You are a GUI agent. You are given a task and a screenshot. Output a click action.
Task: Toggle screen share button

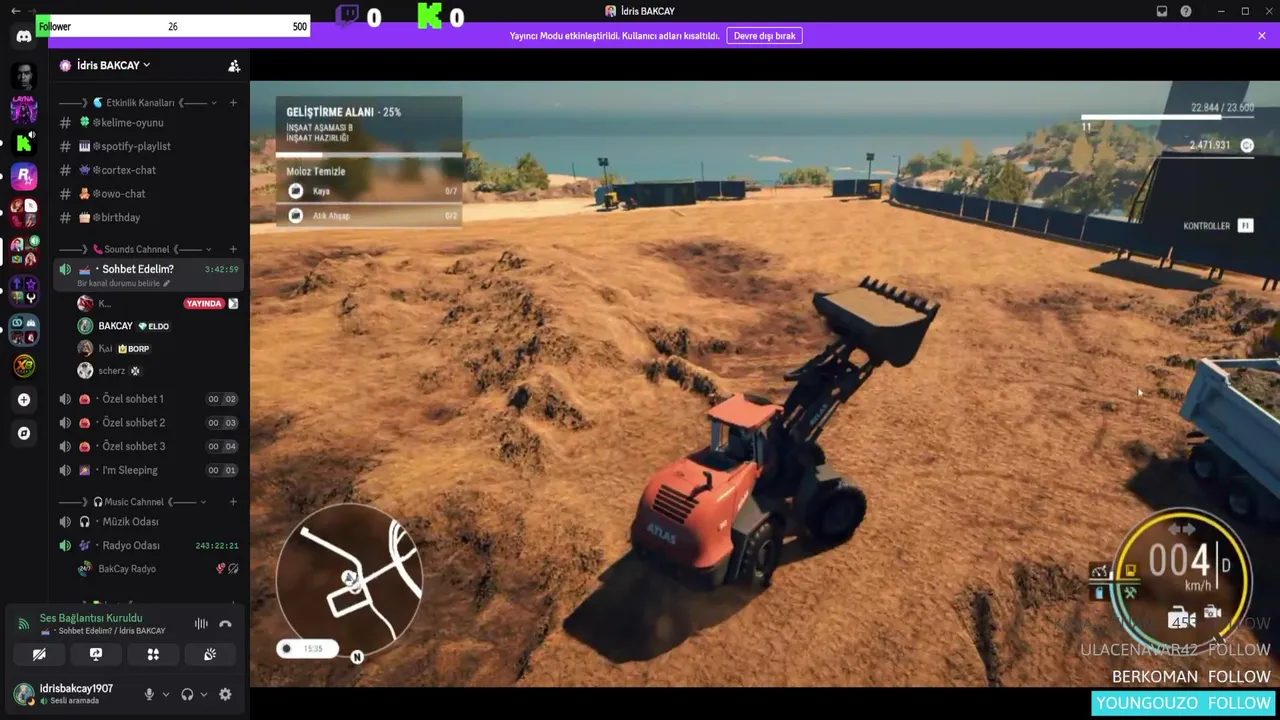(x=96, y=654)
